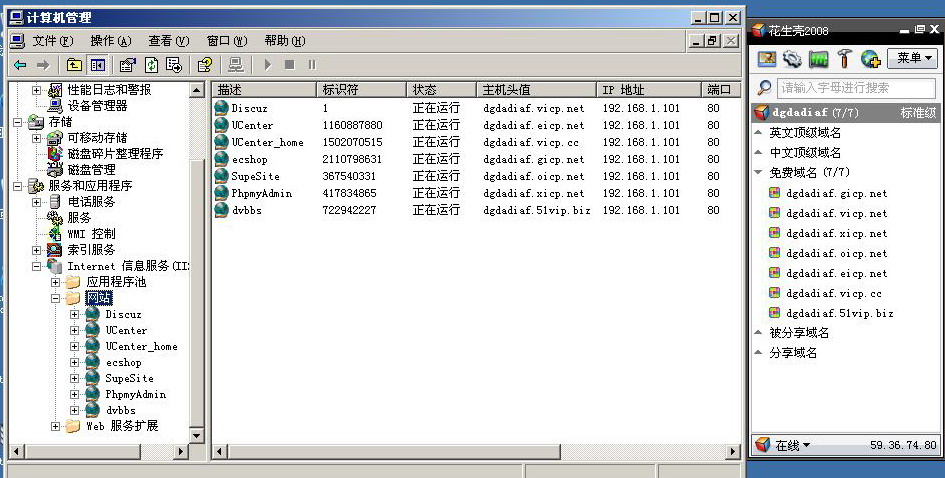The image size is (945, 478).
Task: Expand the UCenter_home site node in tree
Action: [74, 346]
